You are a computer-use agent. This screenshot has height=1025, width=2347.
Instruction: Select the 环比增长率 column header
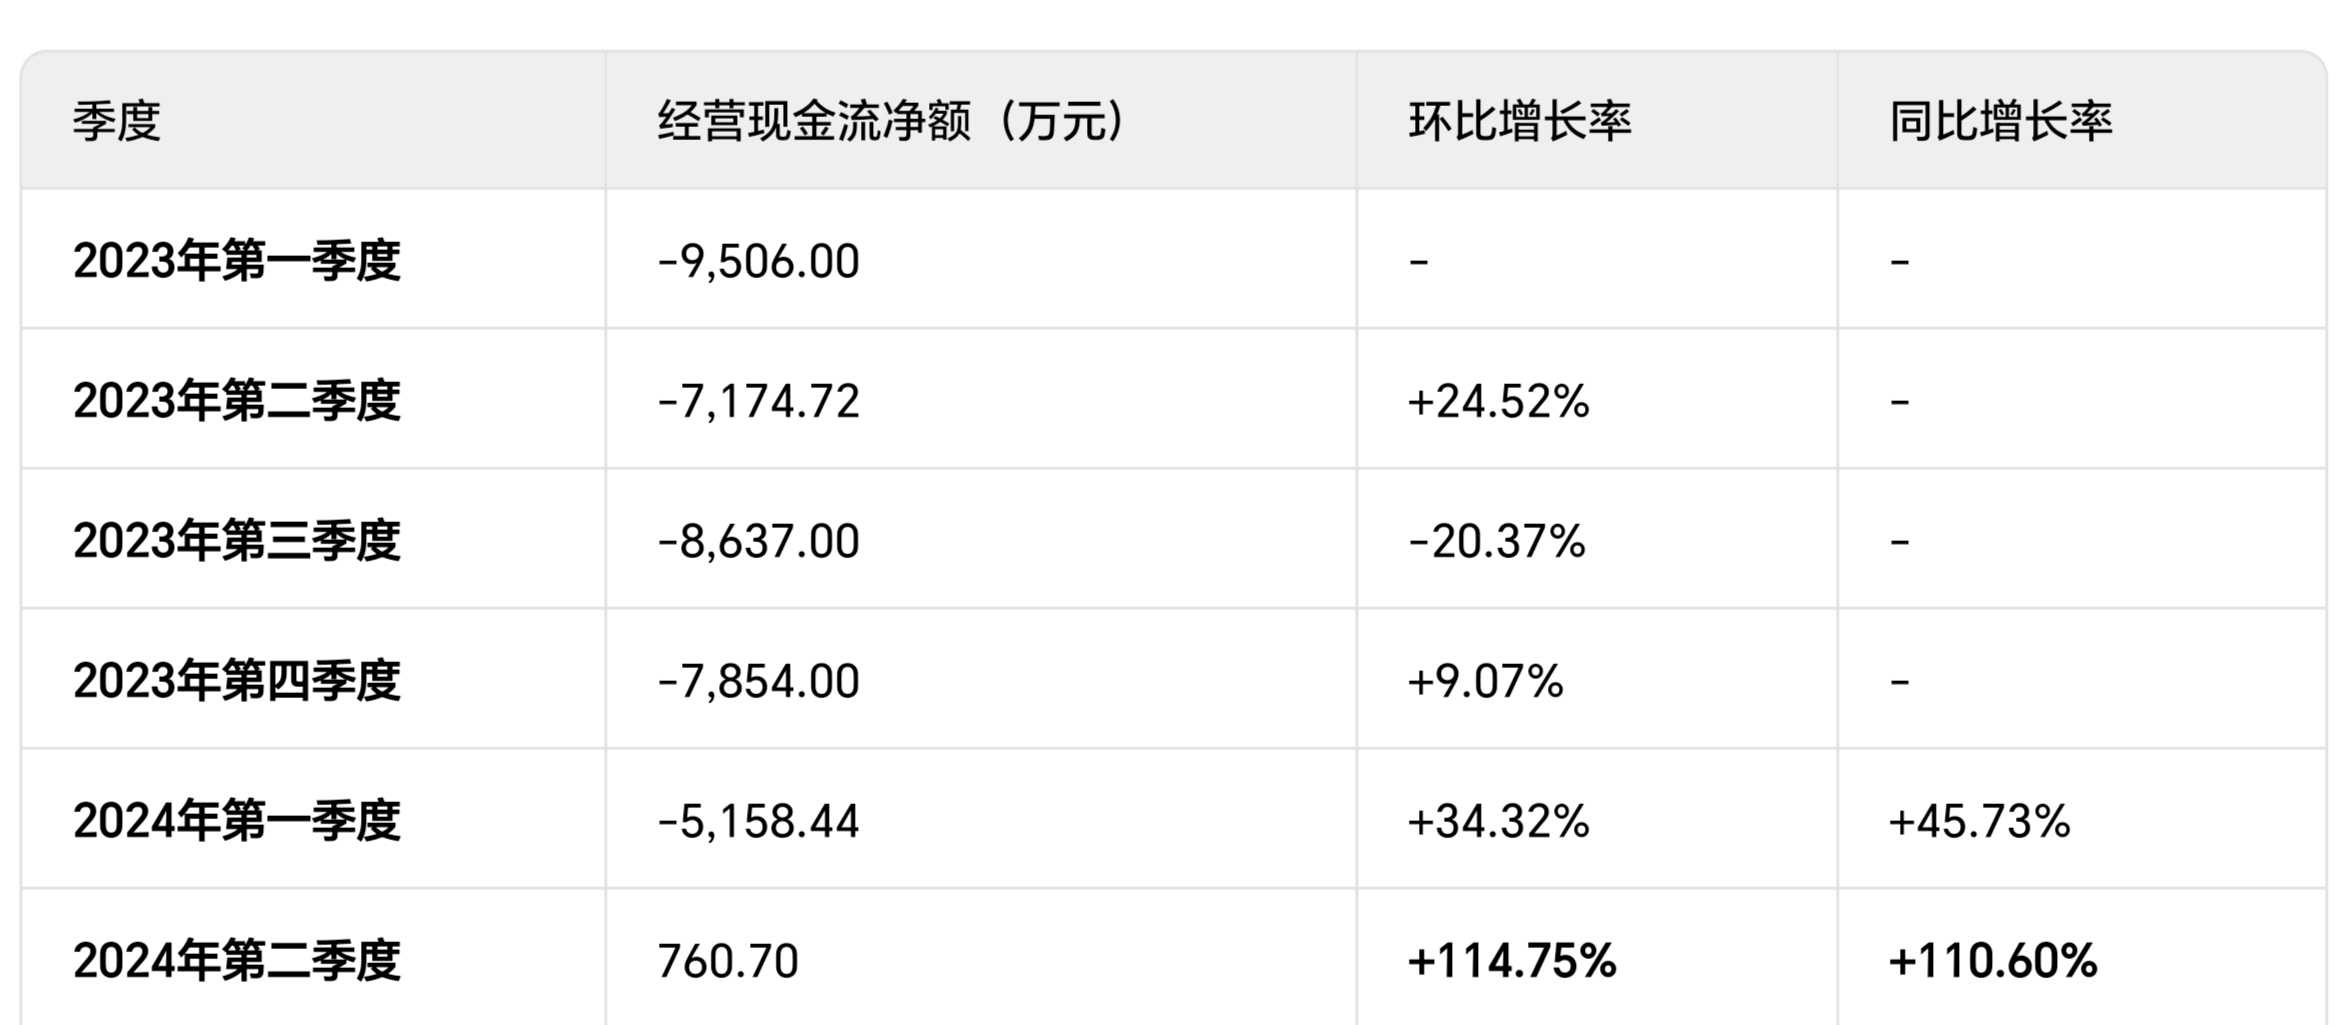1520,122
